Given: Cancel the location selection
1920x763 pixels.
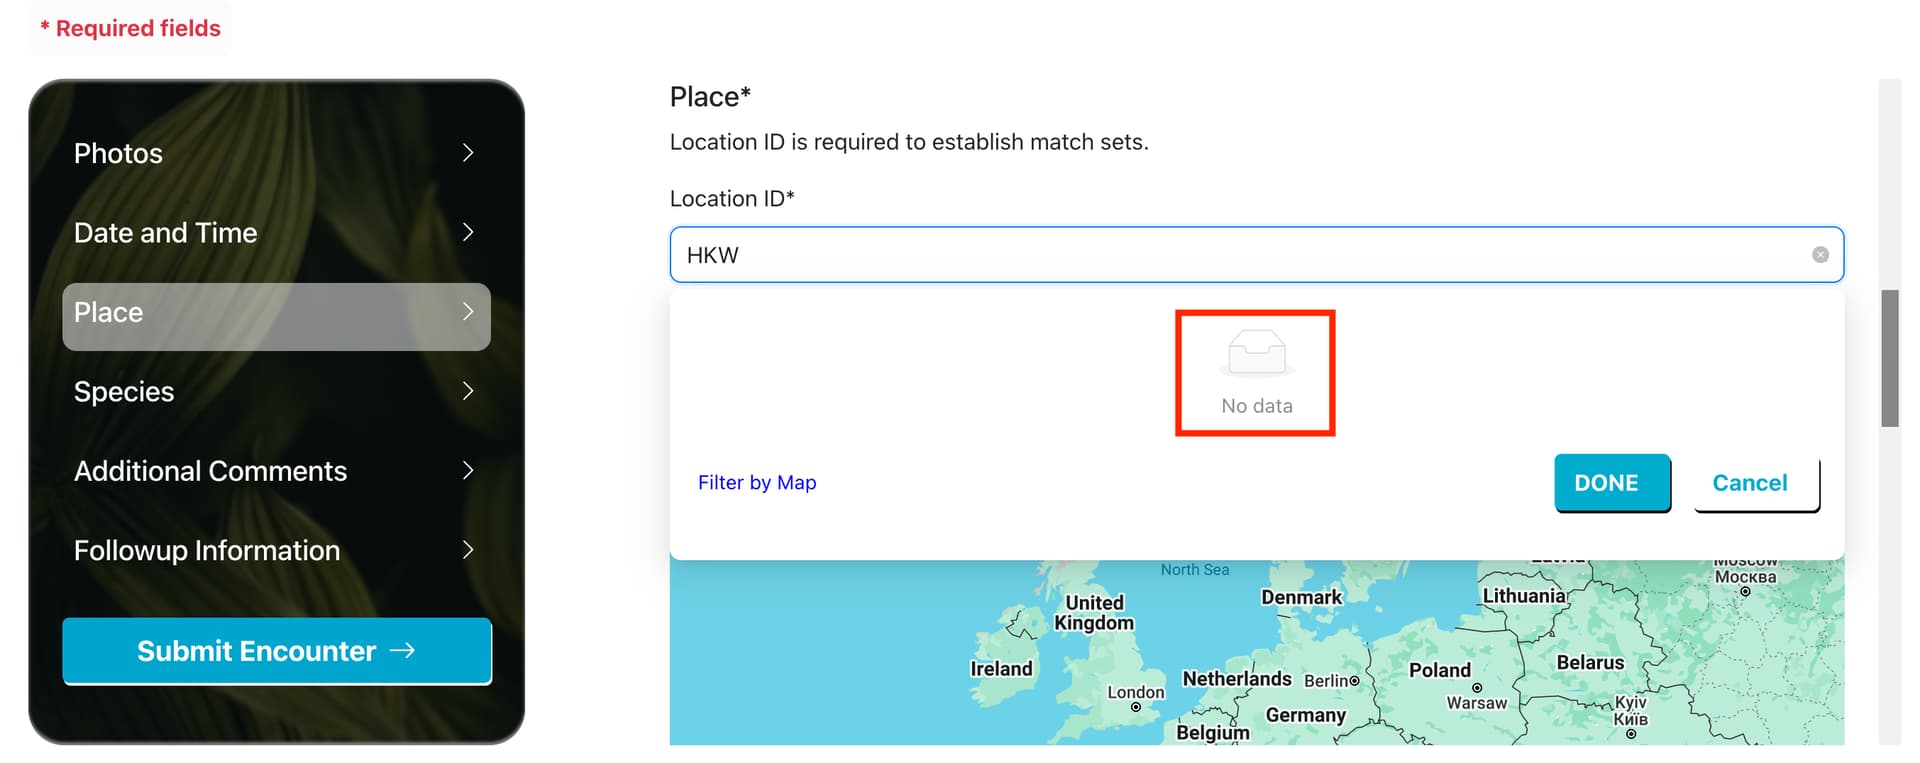Looking at the screenshot, I should click(x=1756, y=484).
